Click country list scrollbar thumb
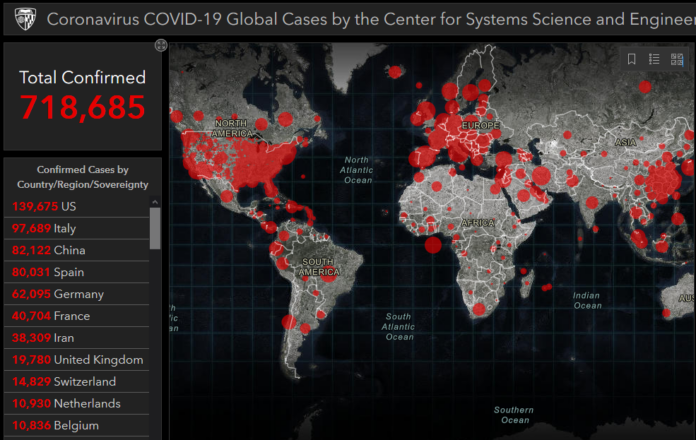Screen dimensions: 696x440 tap(155, 228)
